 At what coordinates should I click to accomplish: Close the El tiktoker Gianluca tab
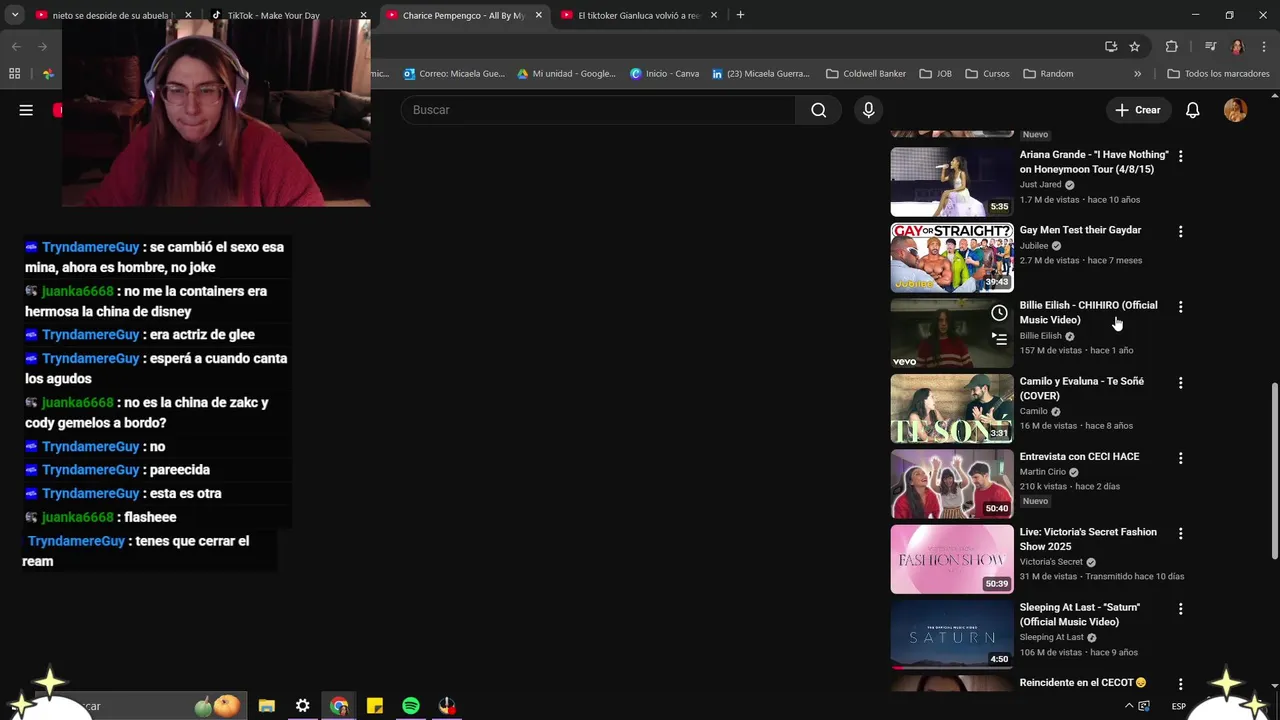pos(713,15)
